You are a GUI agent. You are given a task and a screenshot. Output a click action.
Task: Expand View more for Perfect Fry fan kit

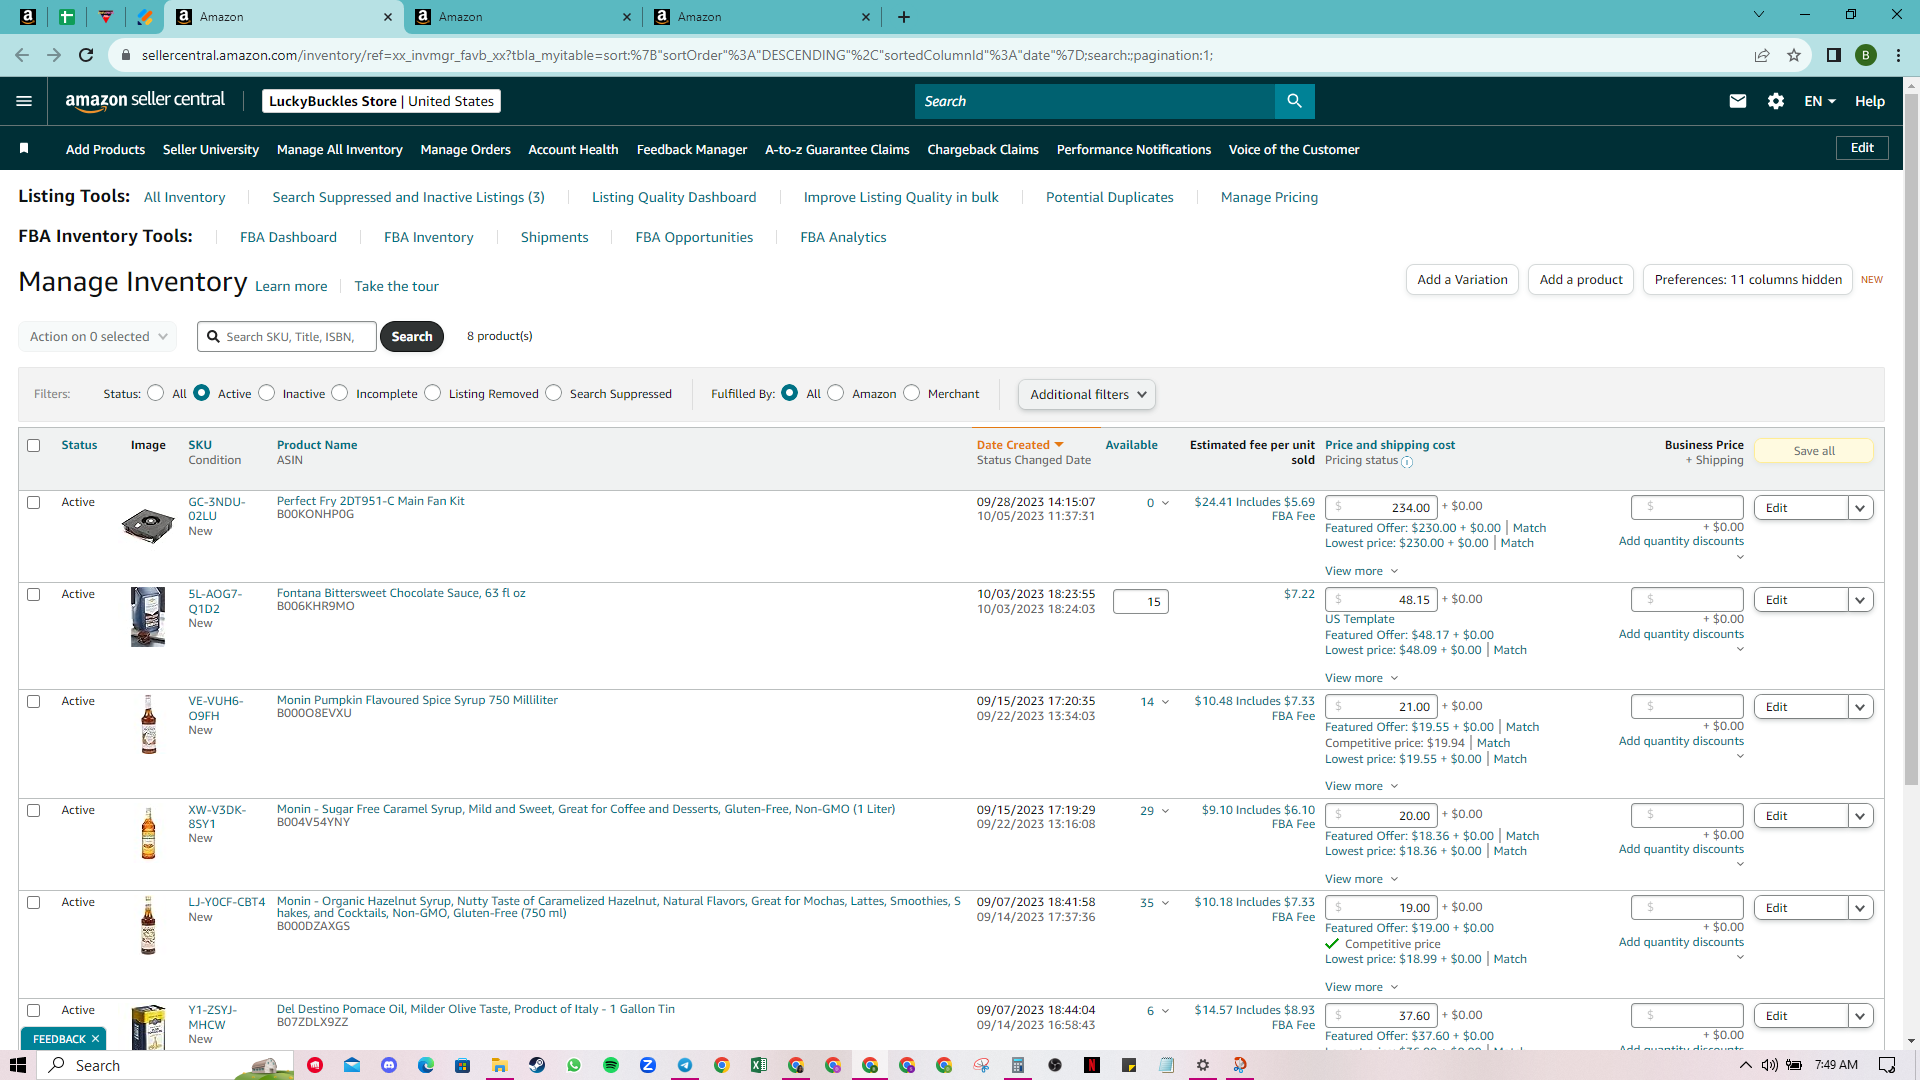point(1361,571)
